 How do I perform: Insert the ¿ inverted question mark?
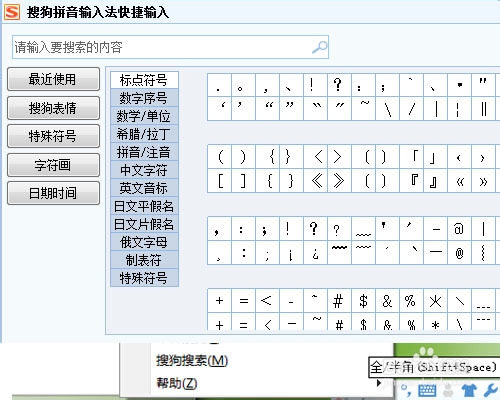(x=315, y=253)
